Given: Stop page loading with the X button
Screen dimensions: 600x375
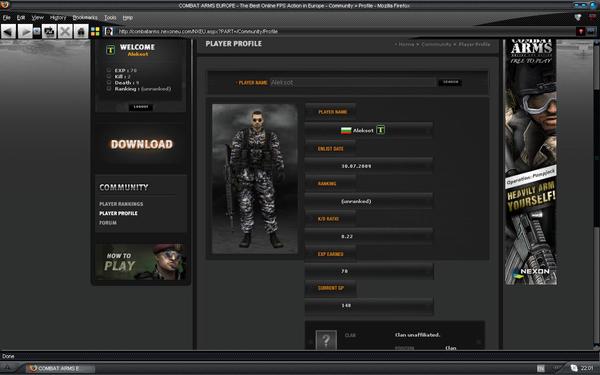Looking at the screenshot, I should (x=65, y=31).
